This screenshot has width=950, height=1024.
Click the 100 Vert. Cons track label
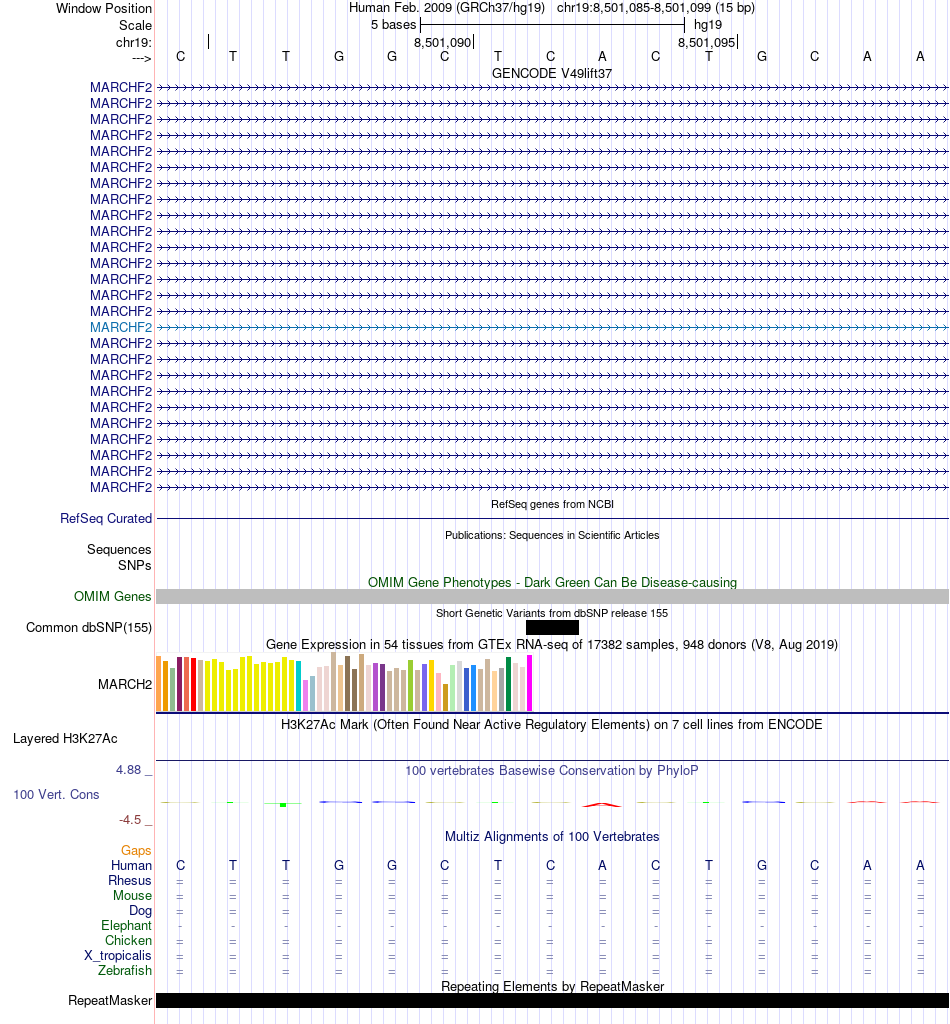tap(56, 795)
